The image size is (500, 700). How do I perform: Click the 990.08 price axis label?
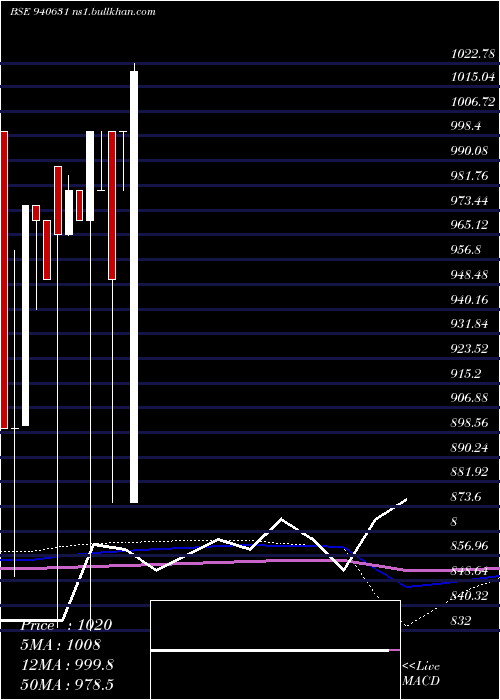tap(470, 151)
